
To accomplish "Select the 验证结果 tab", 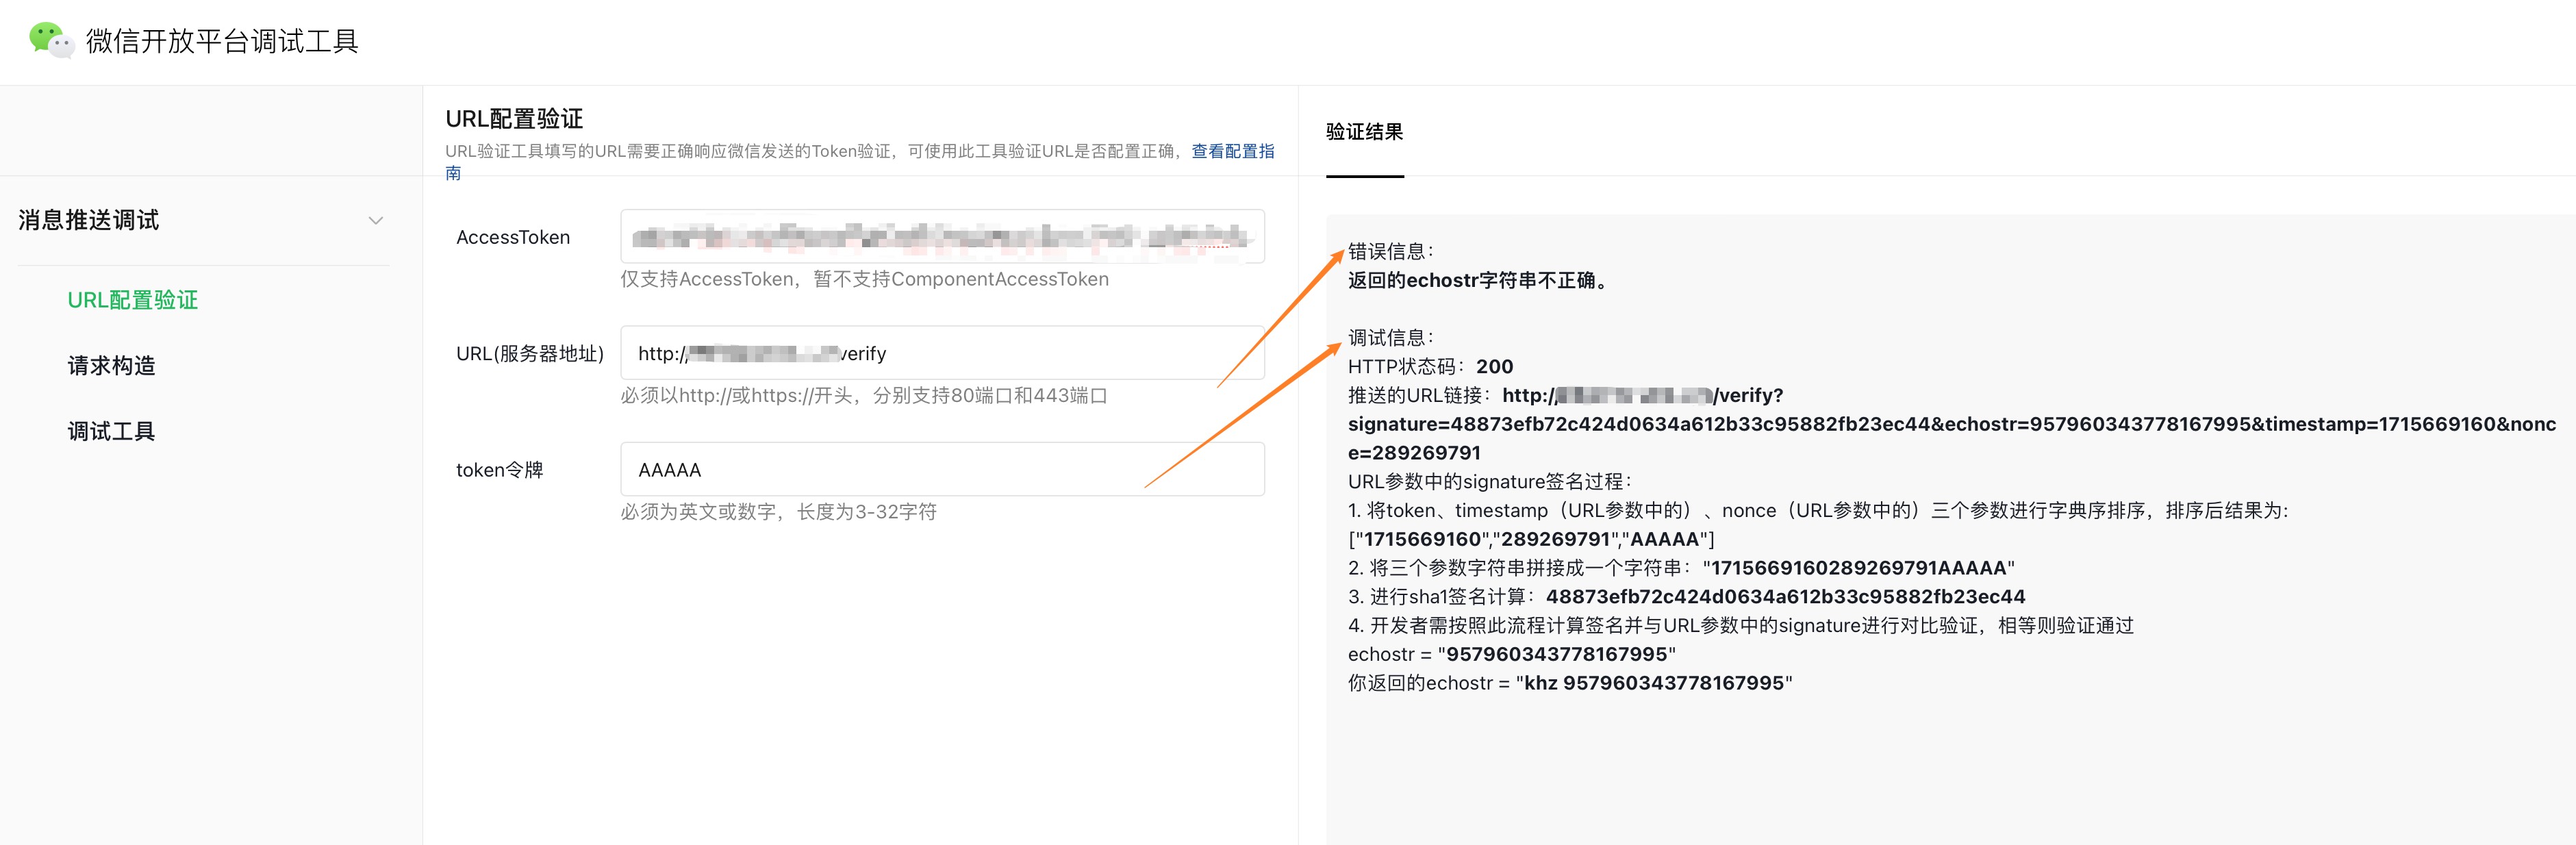I will (x=1364, y=132).
